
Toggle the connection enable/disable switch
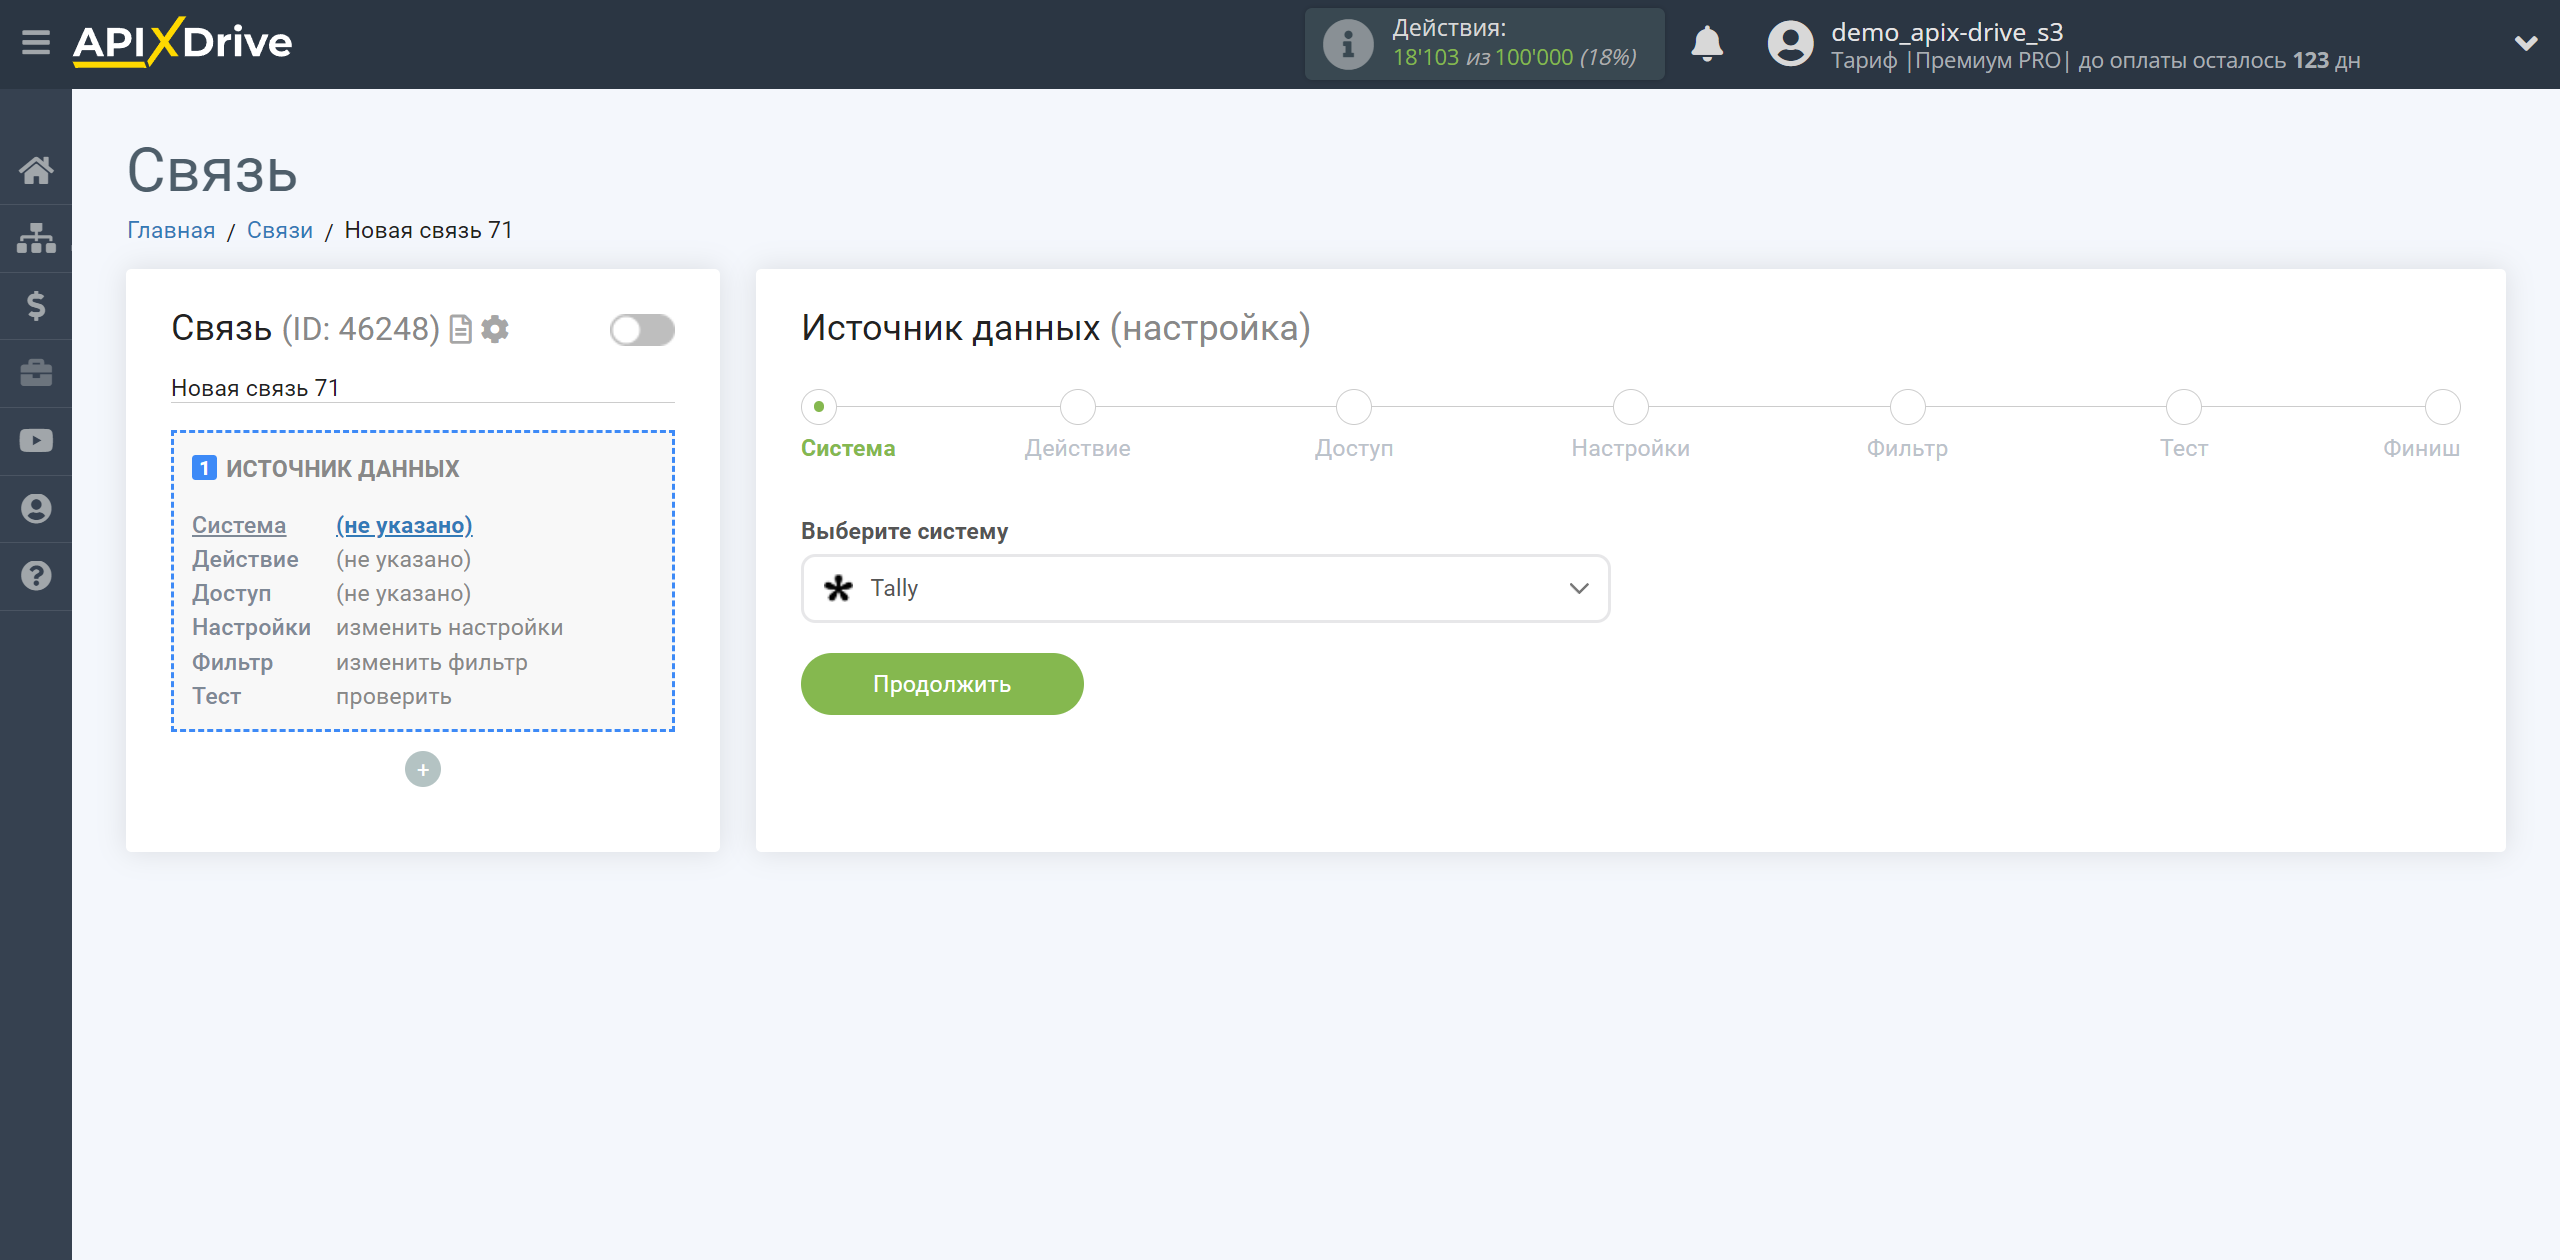640,330
